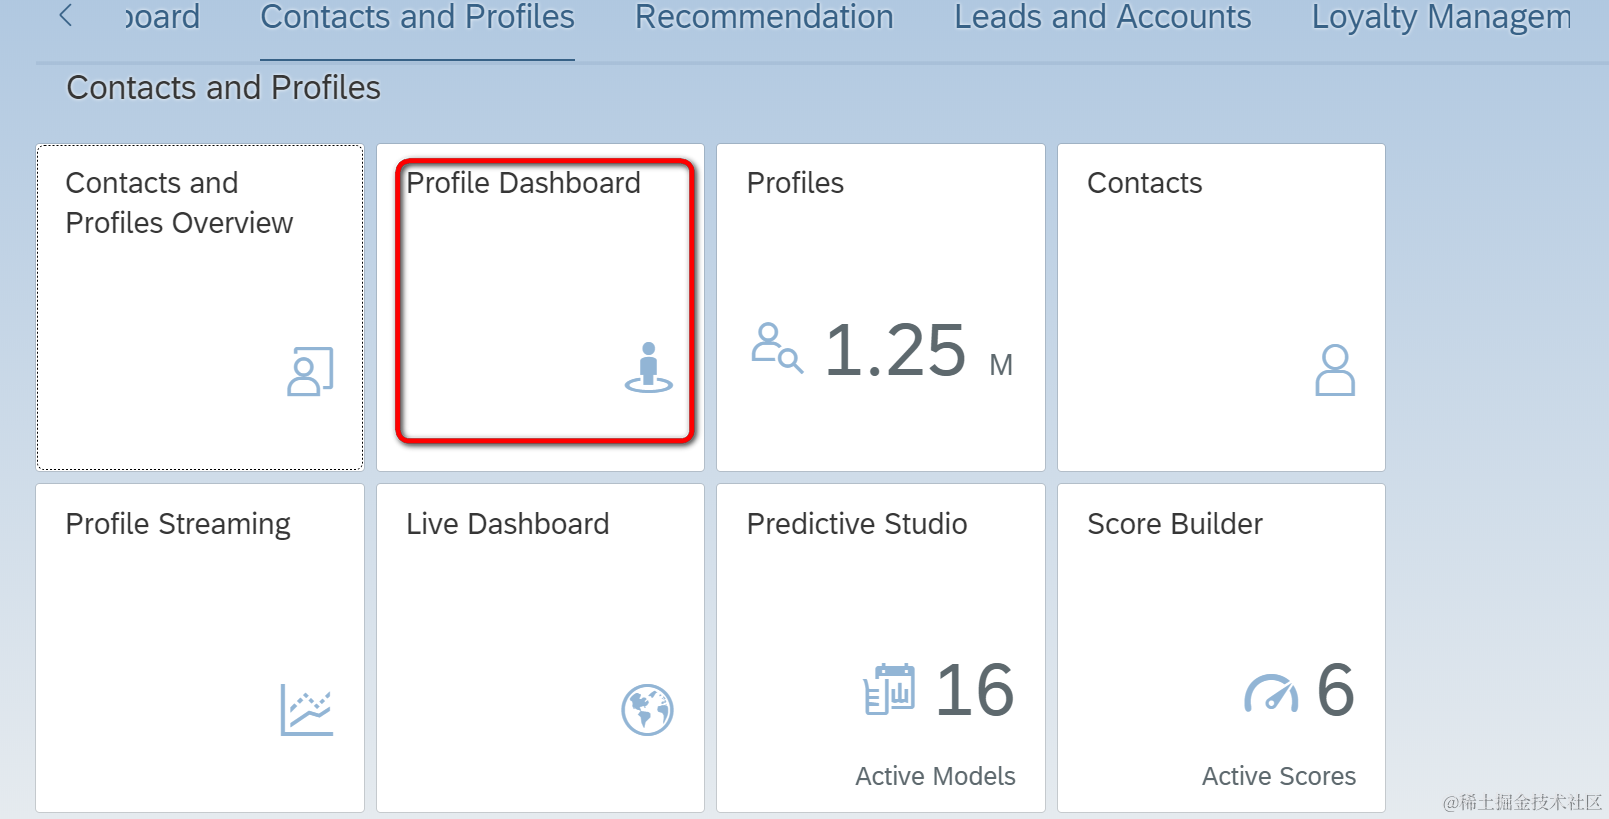
Task: Click the Profile Streaming line chart icon
Action: tap(306, 710)
